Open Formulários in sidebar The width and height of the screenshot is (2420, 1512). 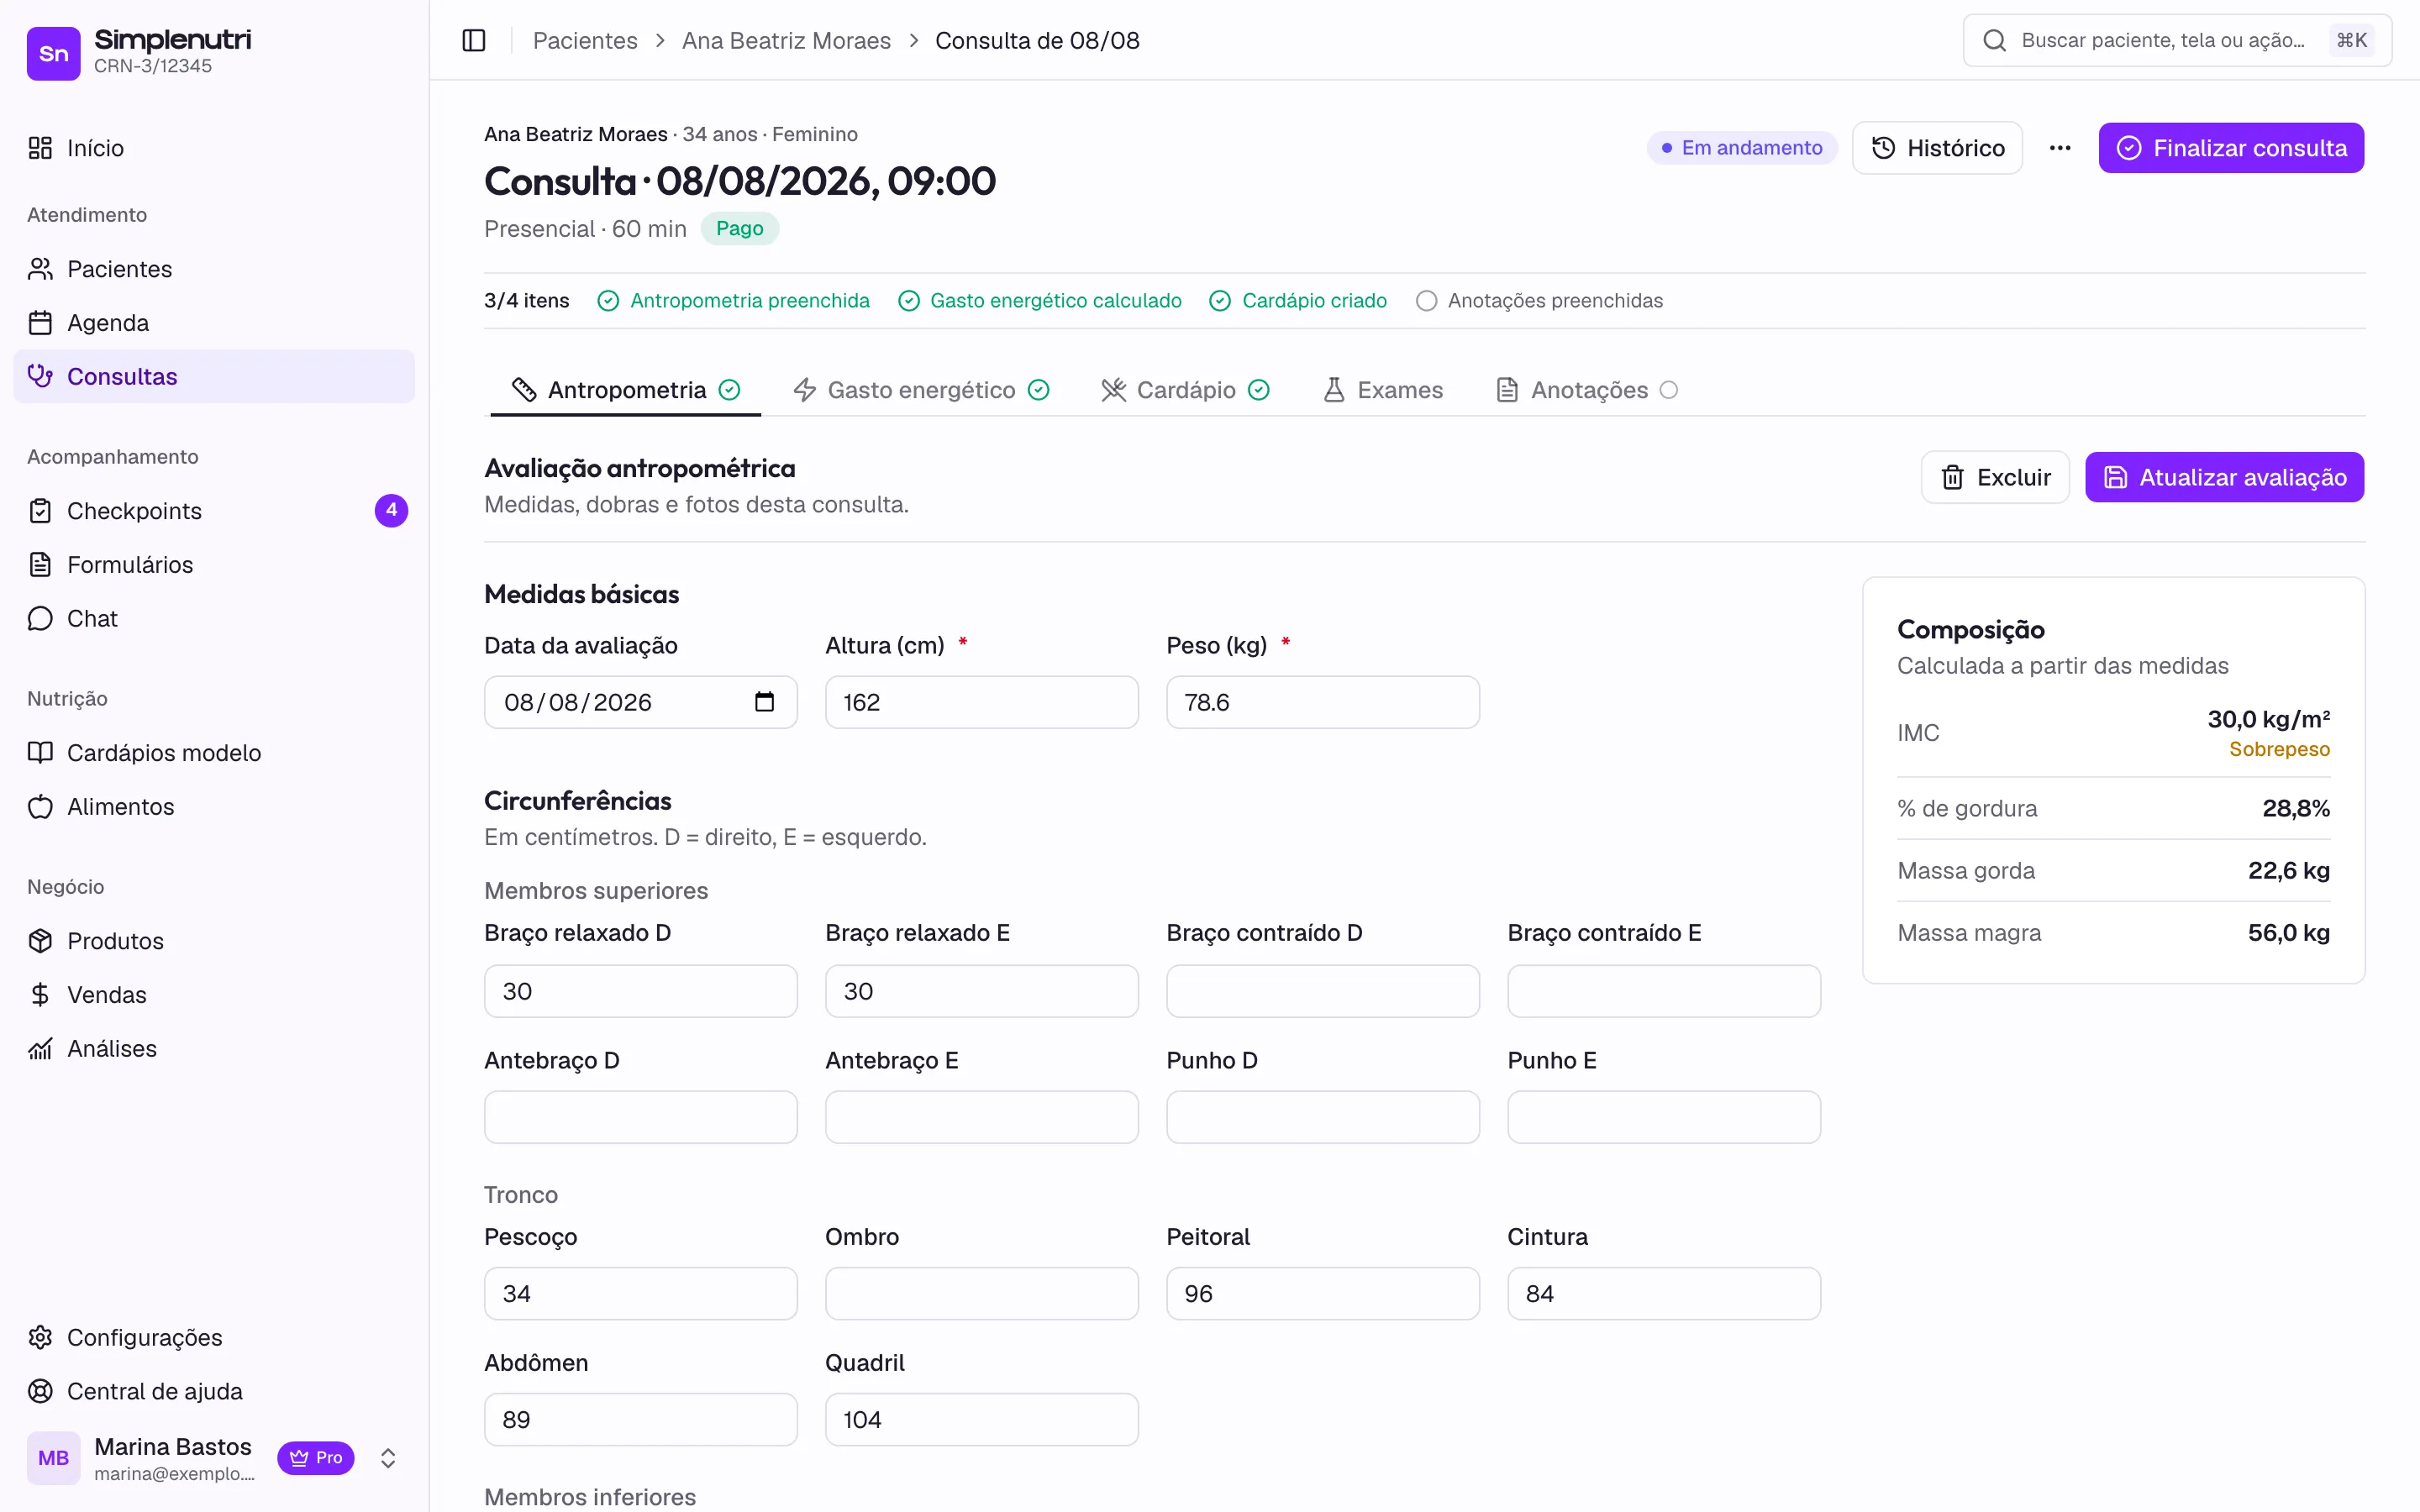pyautogui.click(x=214, y=565)
